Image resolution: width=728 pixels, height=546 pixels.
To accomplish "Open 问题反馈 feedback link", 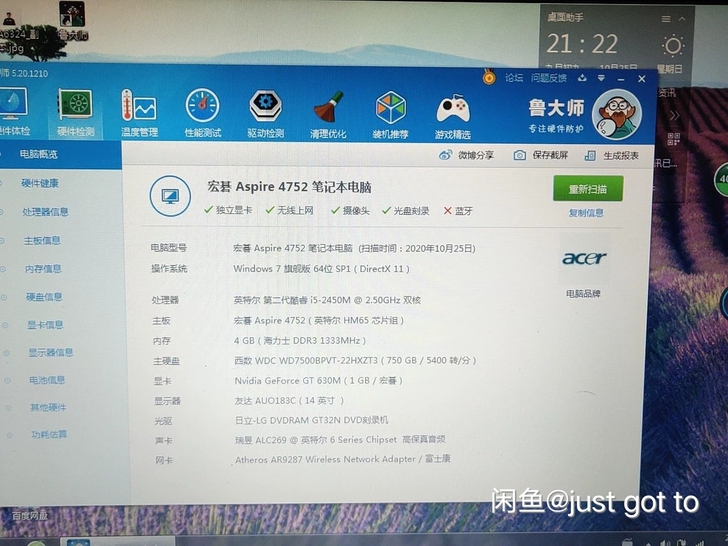I will click(549, 78).
